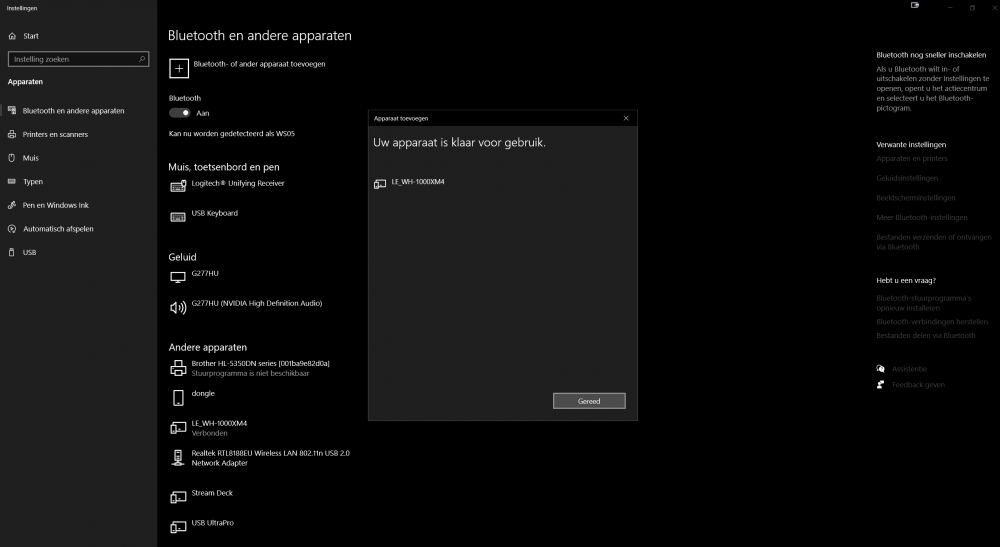Click the G277HU monitor icon
1000x547 pixels.
178,277
